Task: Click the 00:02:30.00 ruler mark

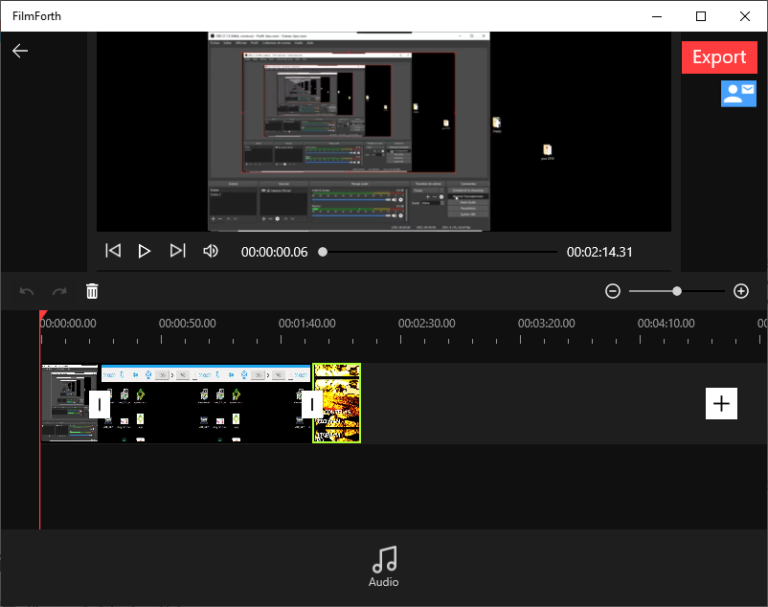Action: pyautogui.click(x=427, y=323)
